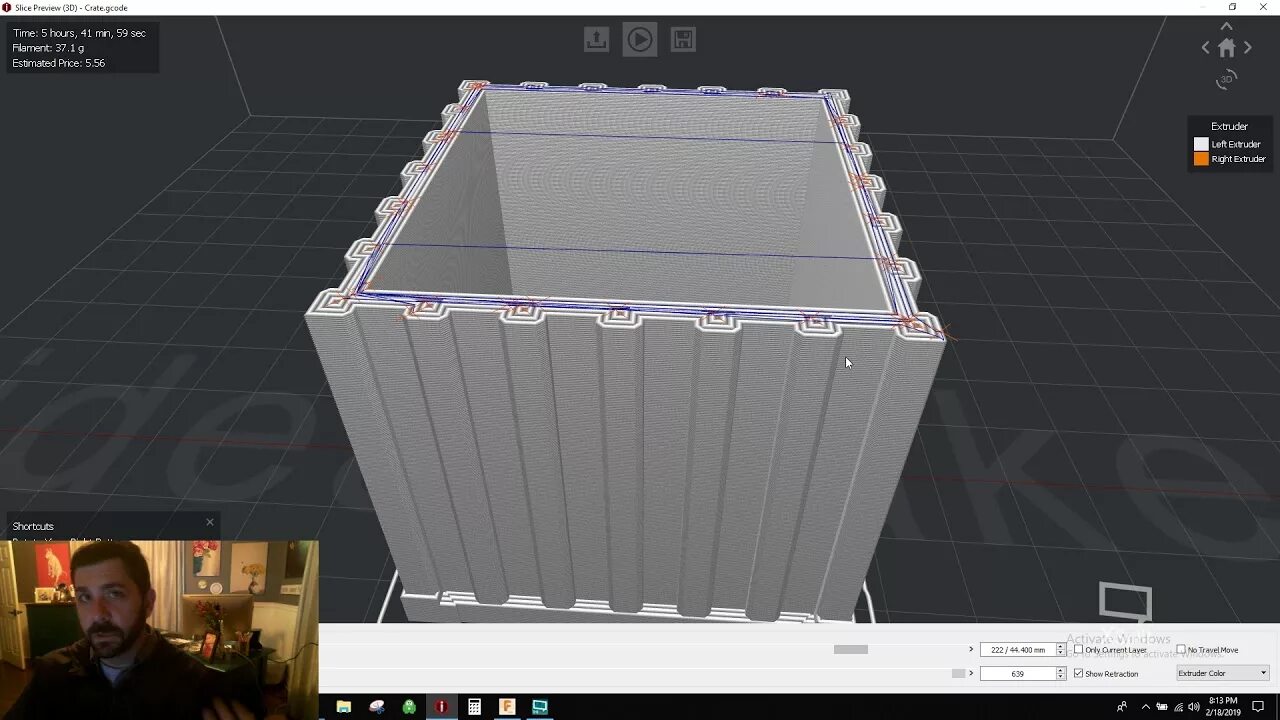Click the ideaMaker window title bar icon
This screenshot has width=1280, height=720.
[7, 7]
